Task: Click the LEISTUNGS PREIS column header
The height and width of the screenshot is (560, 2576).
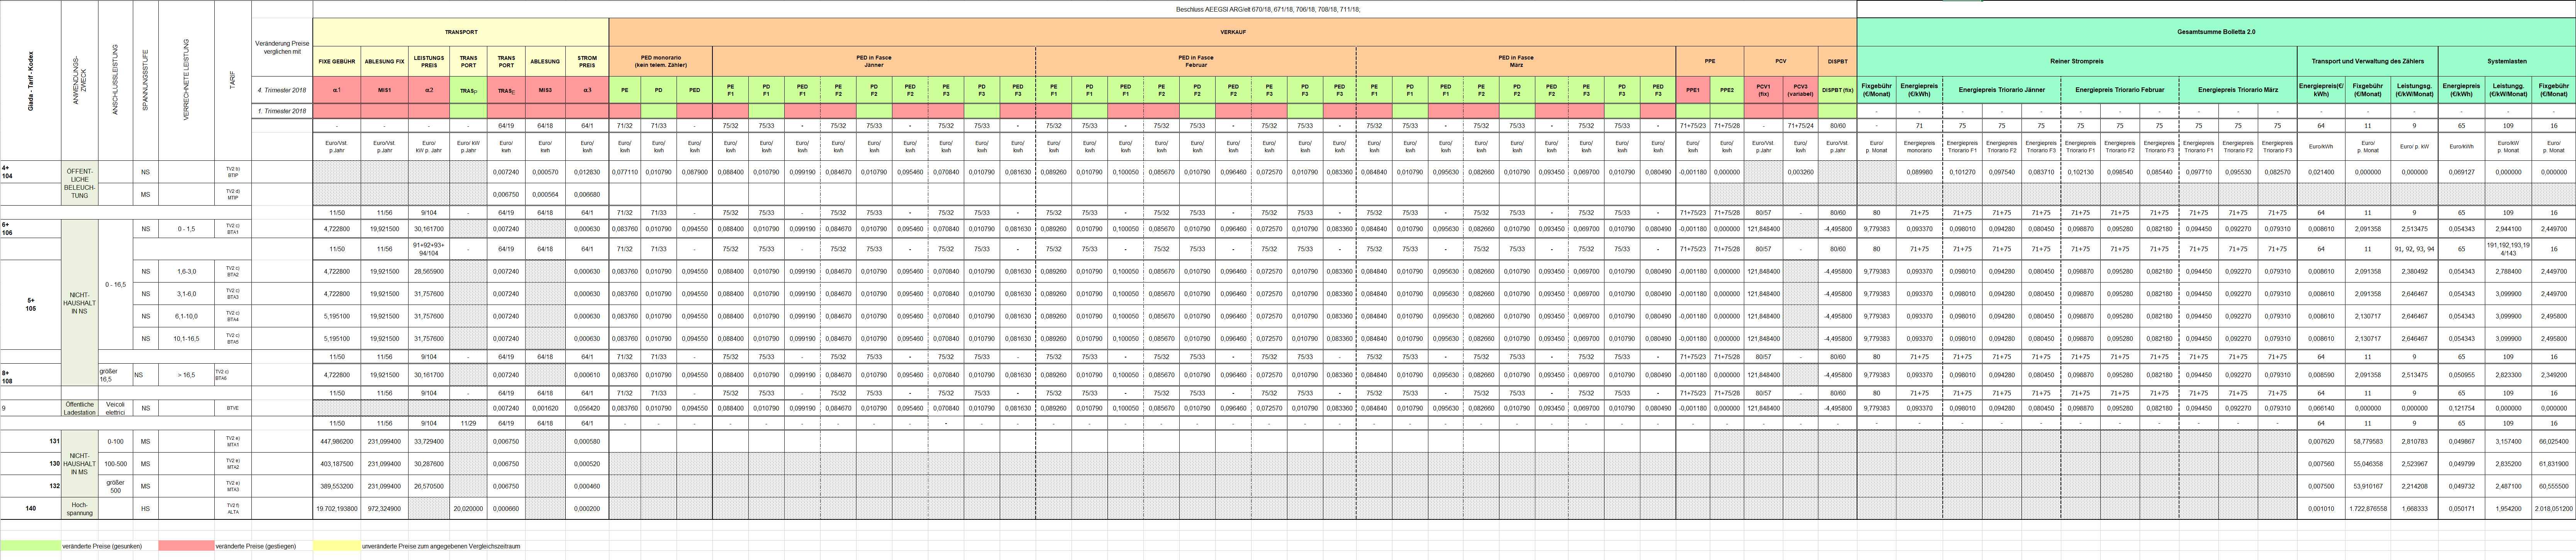Action: [429, 61]
